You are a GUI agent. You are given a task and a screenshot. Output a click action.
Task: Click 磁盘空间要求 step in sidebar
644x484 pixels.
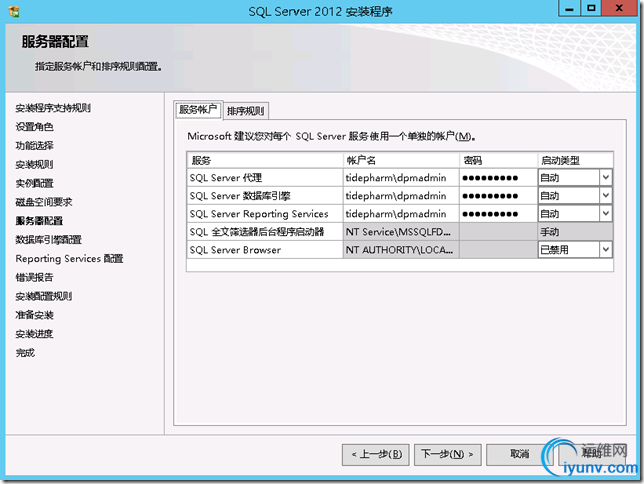(x=44, y=202)
